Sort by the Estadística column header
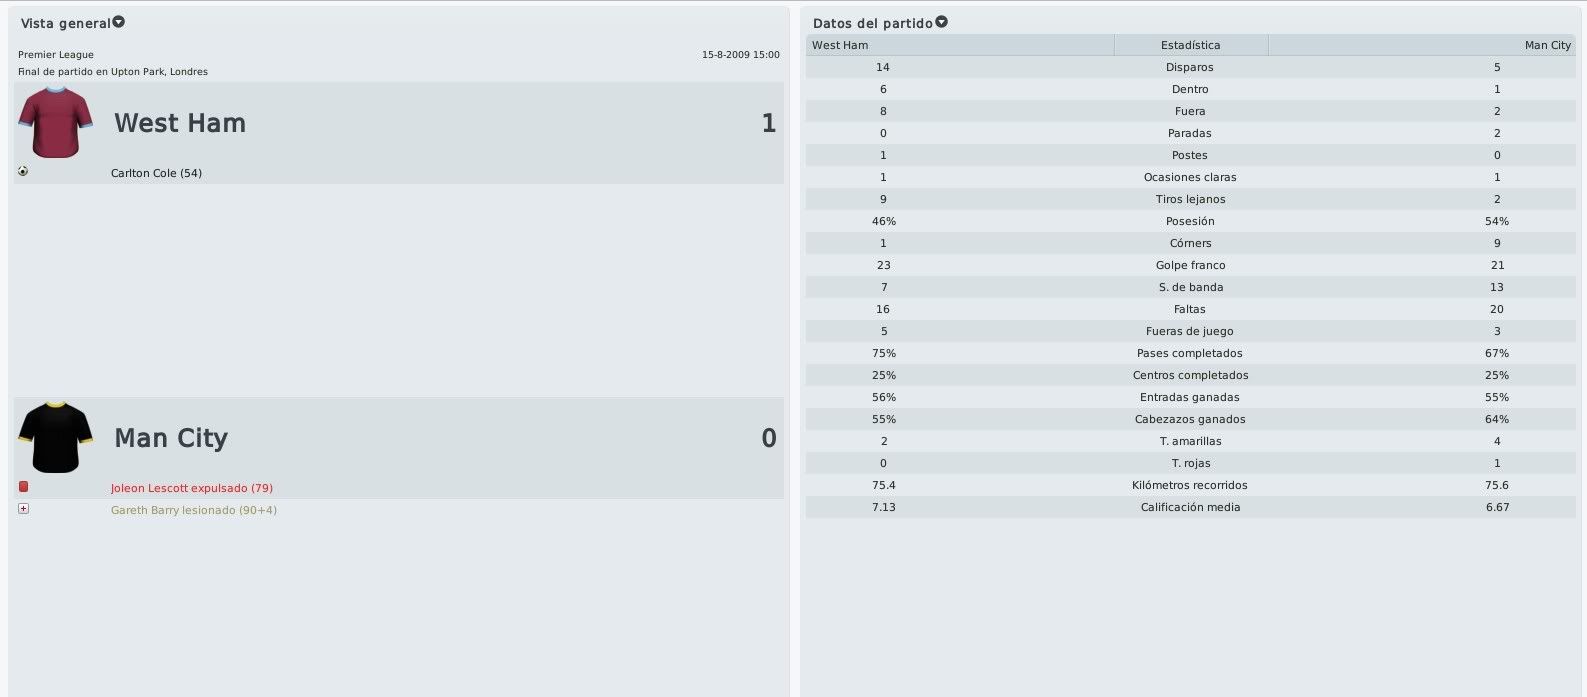 (1190, 45)
